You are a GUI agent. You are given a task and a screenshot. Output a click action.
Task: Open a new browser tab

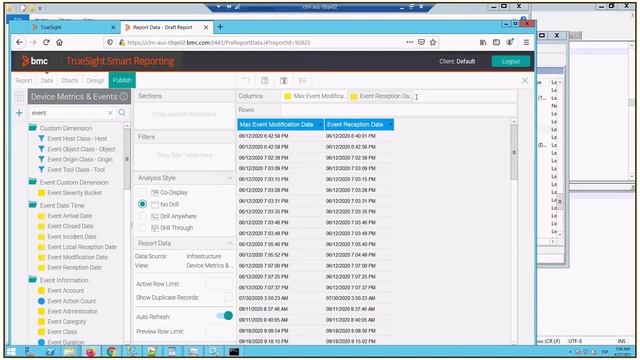click(220, 27)
